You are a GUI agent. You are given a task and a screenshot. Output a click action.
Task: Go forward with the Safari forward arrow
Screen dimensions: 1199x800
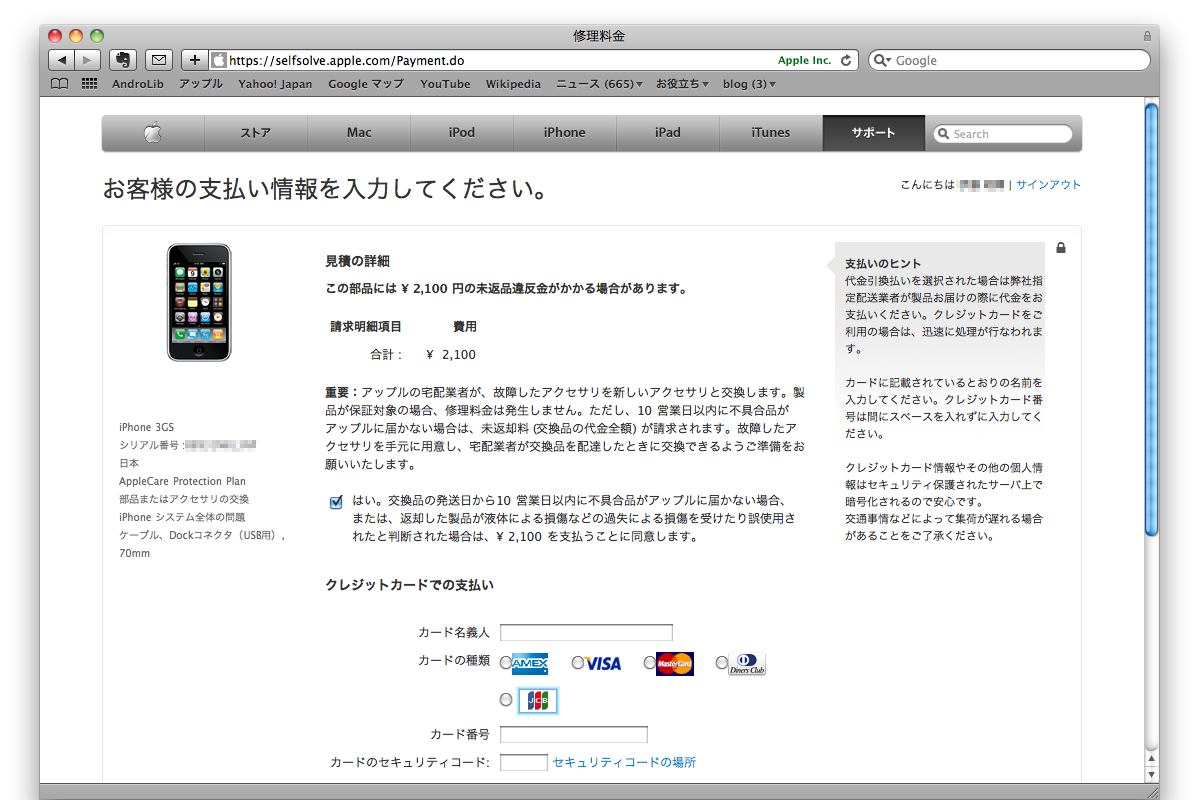[87, 60]
